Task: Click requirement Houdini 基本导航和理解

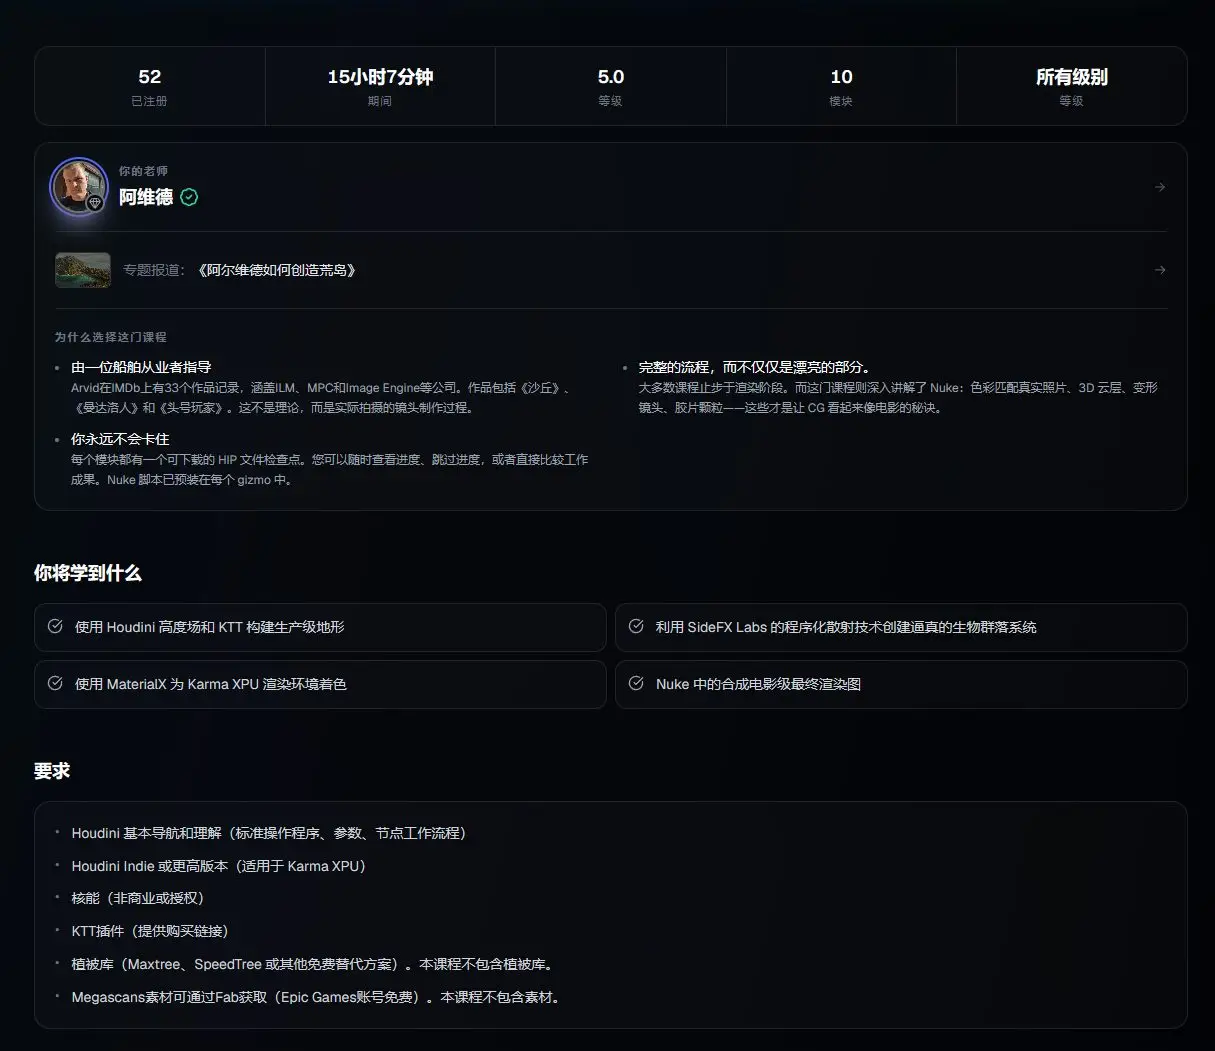Action: [269, 833]
